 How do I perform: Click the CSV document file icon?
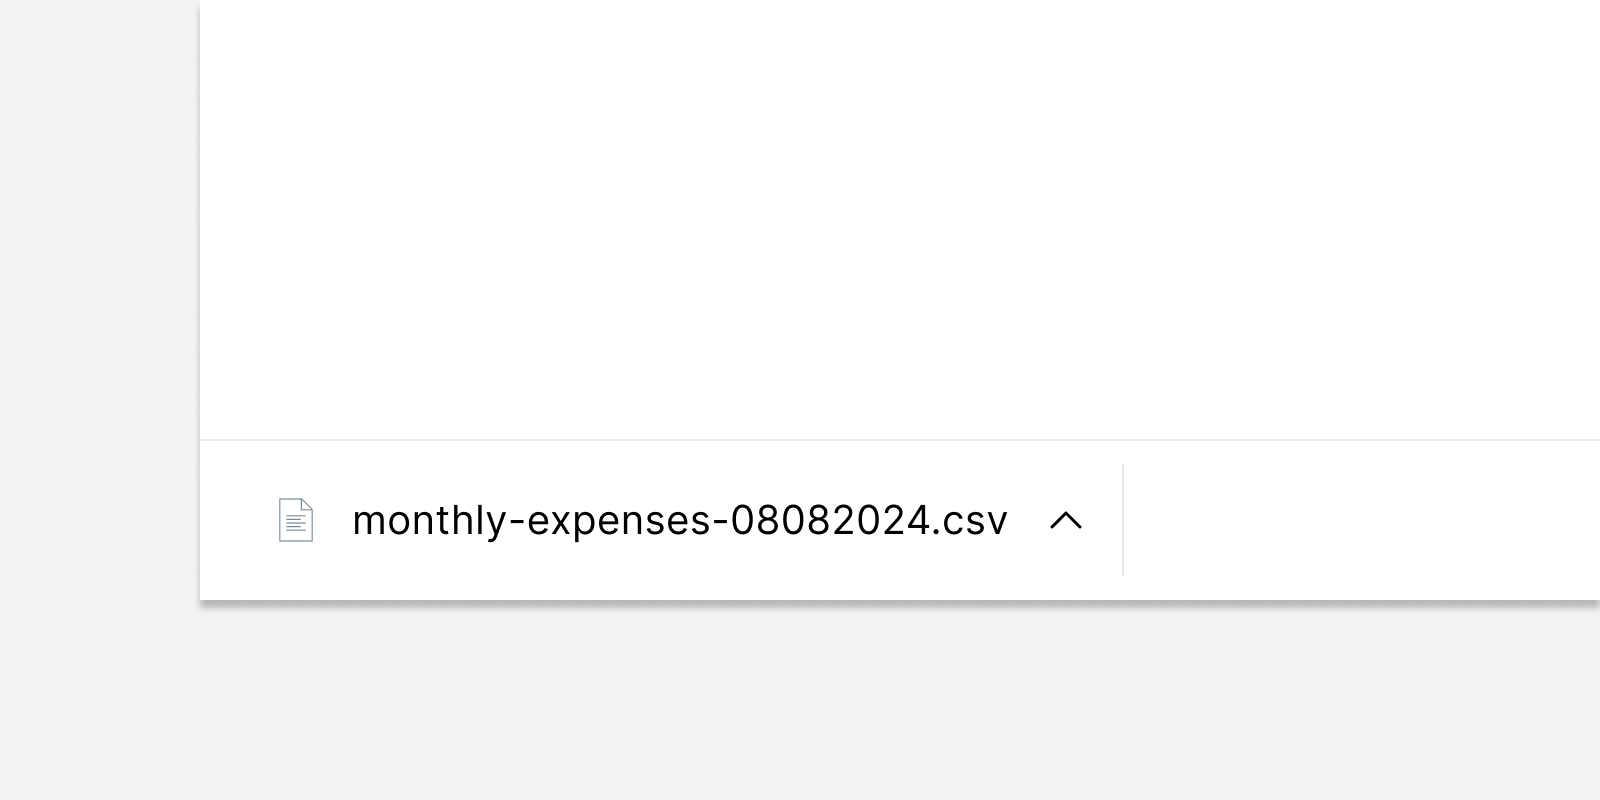click(295, 520)
